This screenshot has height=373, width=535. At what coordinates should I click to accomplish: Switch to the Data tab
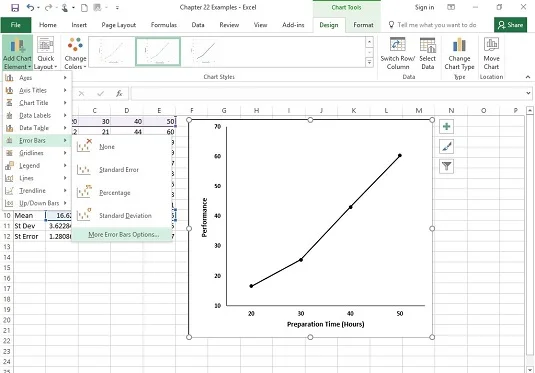click(x=198, y=25)
